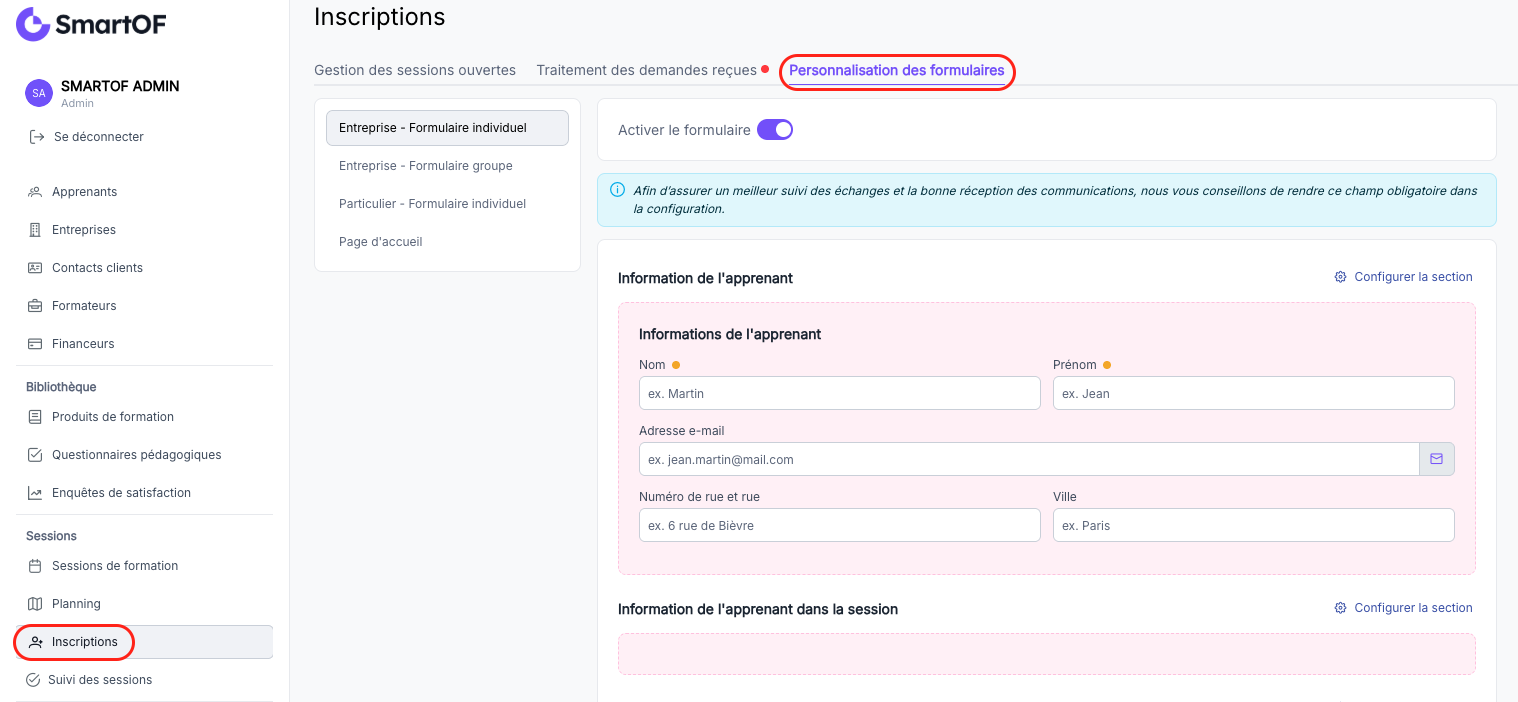
Task: Click the Planning map icon
Action: [x=35, y=604]
